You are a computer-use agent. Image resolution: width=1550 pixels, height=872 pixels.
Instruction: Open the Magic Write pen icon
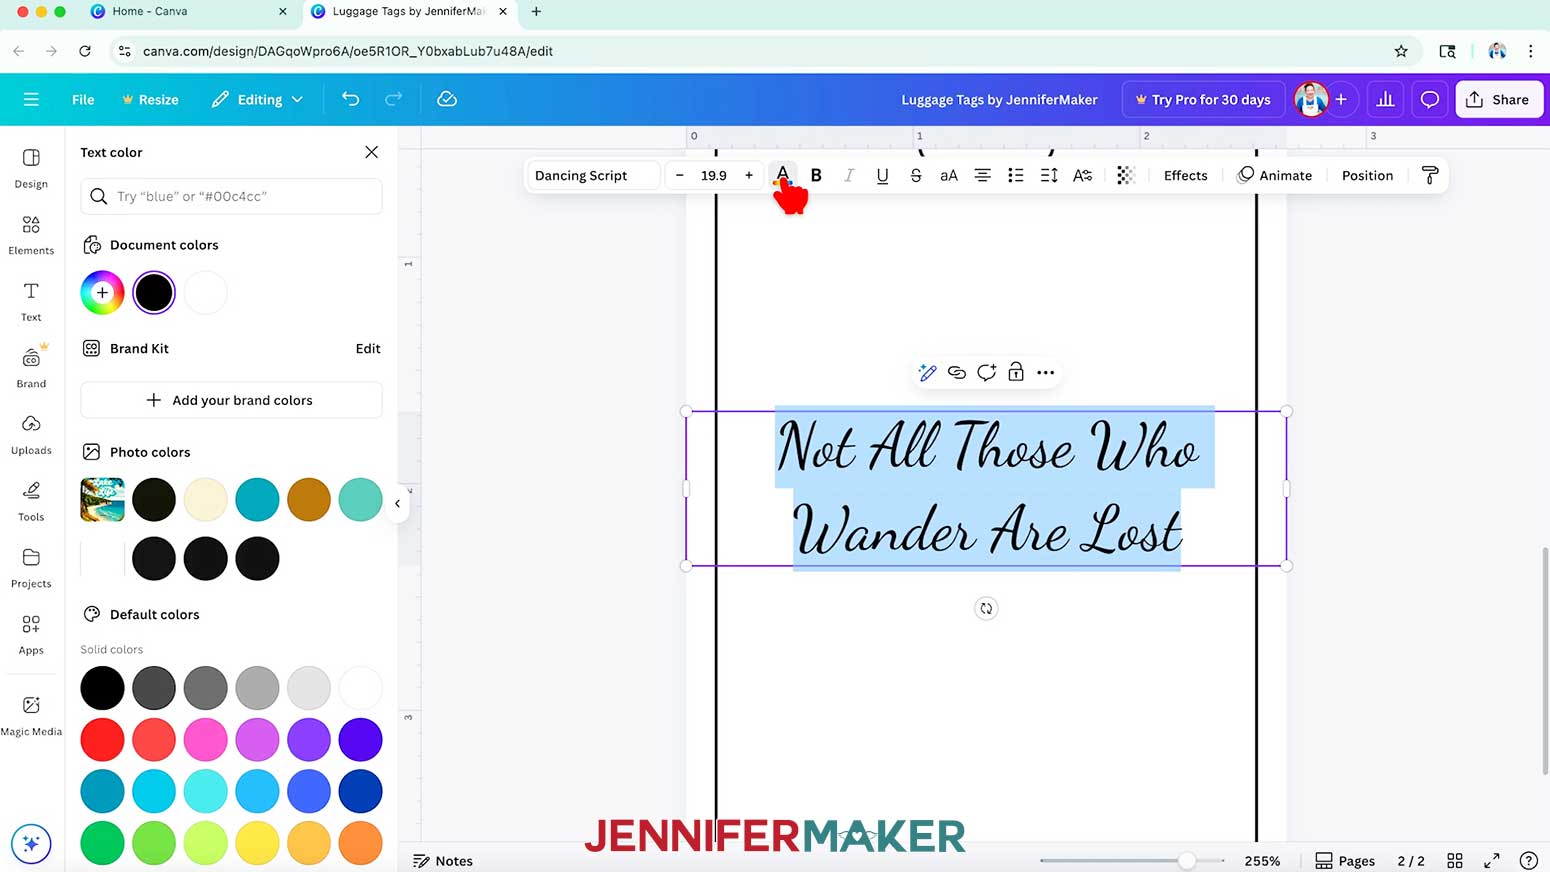[927, 372]
